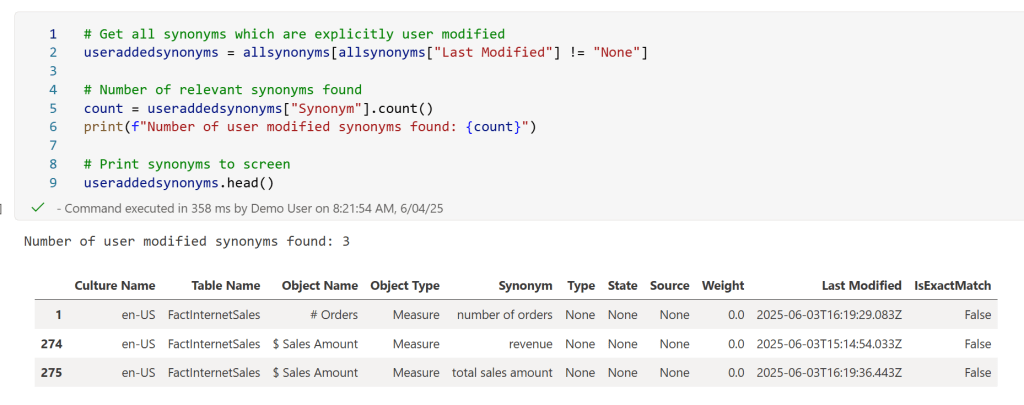Click the '# Orders' object name cell
The height and width of the screenshot is (405, 1024).
(333, 314)
